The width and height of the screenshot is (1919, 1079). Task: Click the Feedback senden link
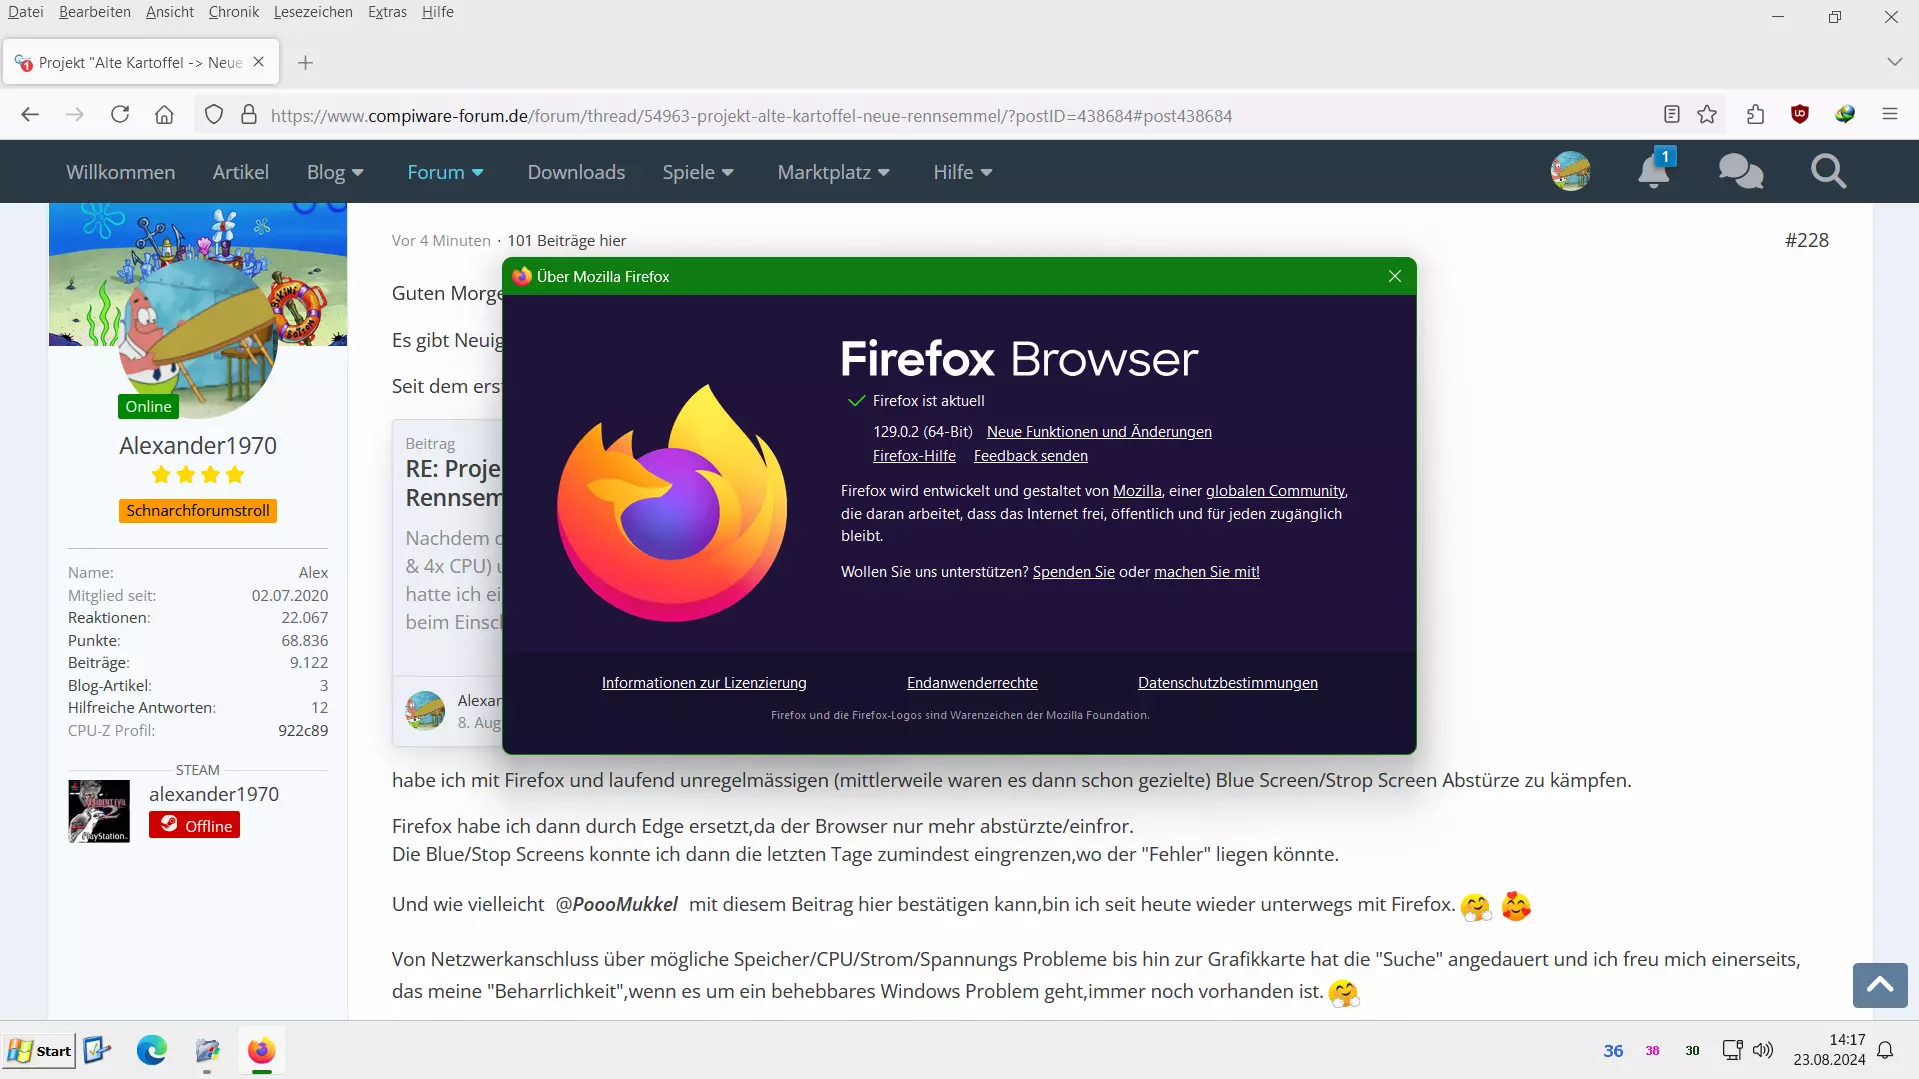(1031, 456)
